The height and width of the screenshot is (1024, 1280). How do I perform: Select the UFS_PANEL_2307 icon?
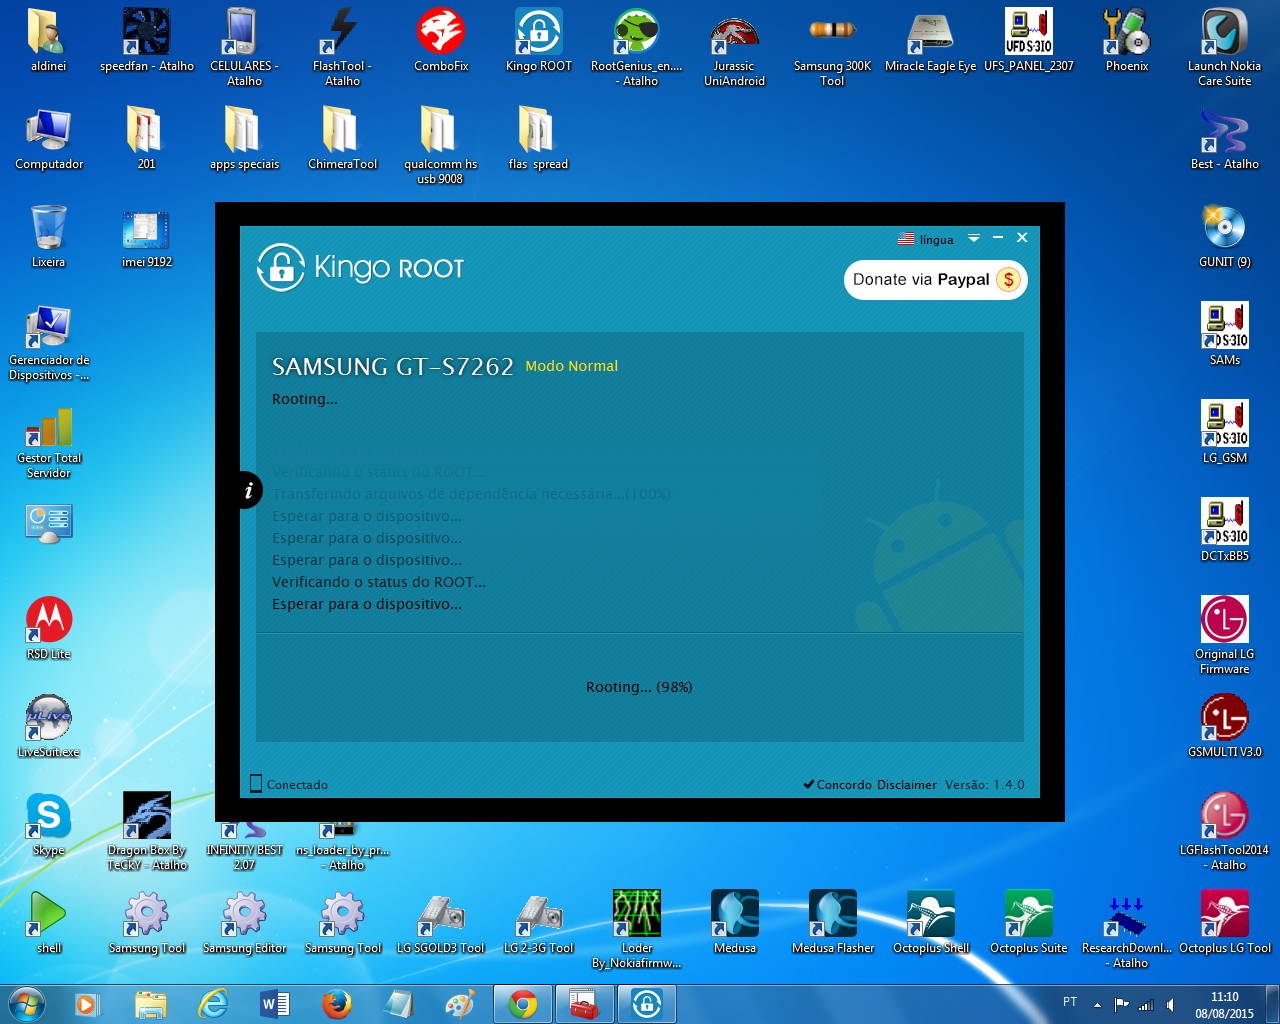click(x=1029, y=41)
